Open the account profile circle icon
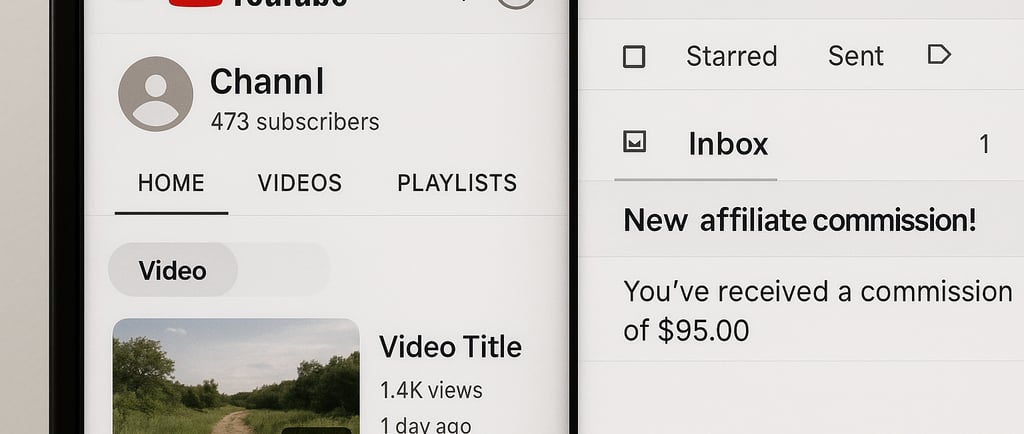This screenshot has width=1024, height=434. coord(516,3)
